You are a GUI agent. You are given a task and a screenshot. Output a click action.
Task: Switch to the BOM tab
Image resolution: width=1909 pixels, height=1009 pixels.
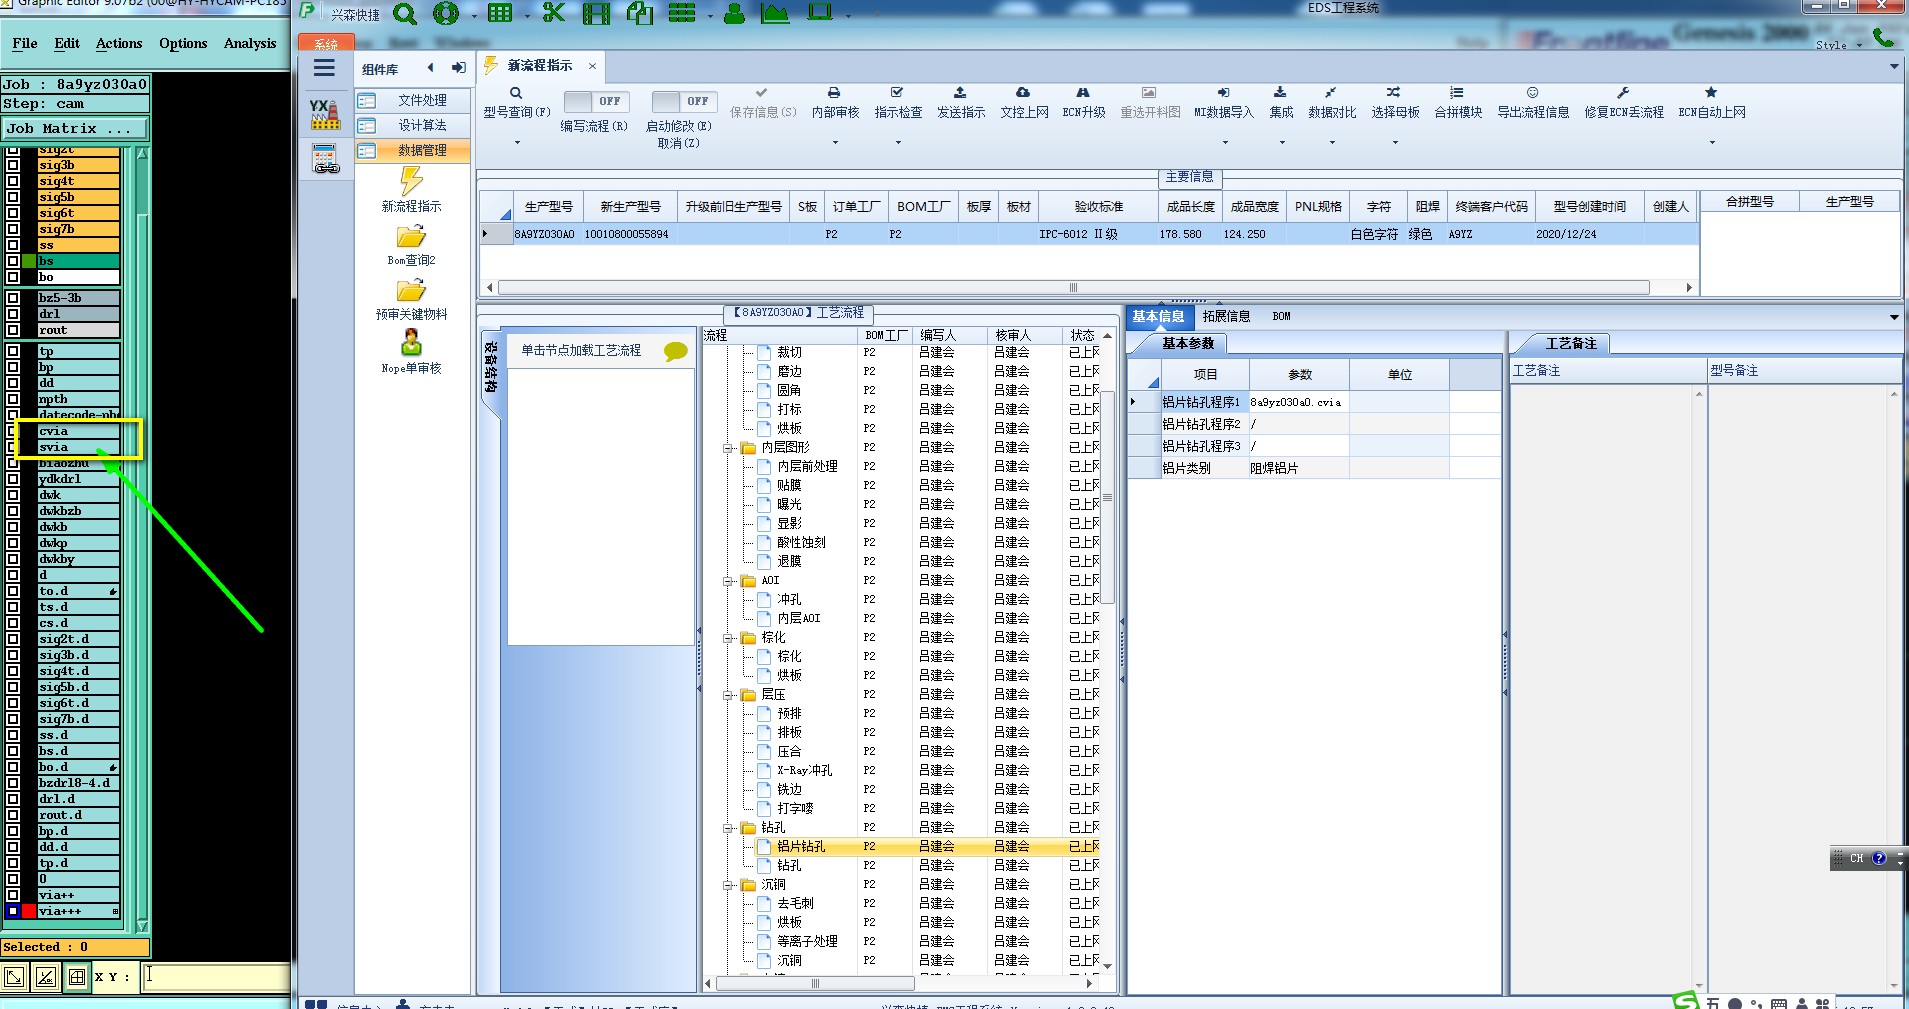(x=1281, y=316)
